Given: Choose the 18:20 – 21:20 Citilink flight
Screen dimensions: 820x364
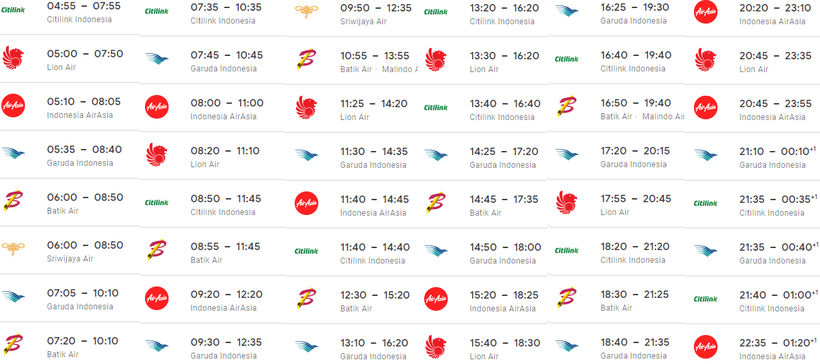Looking at the screenshot, I should pyautogui.click(x=617, y=252).
